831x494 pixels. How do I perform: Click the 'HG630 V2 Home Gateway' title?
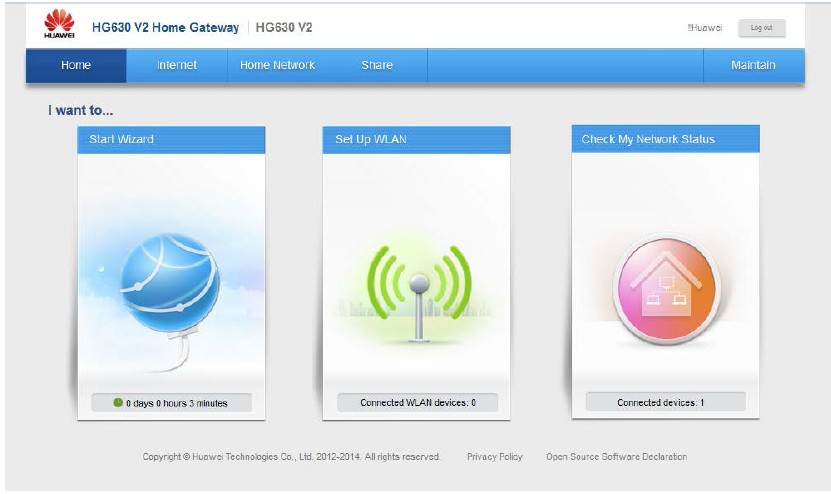point(165,28)
